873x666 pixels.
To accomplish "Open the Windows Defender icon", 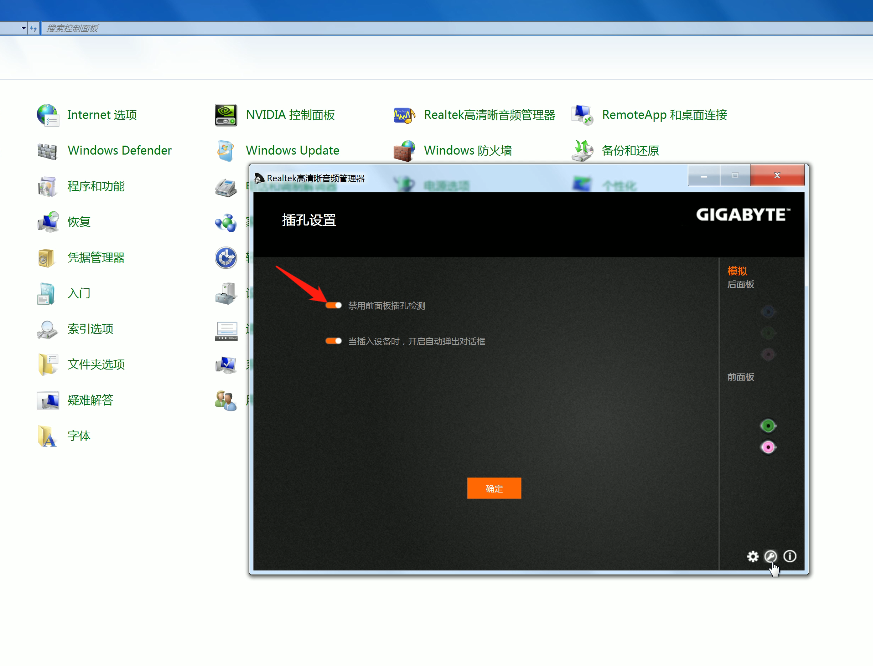I will click(x=48, y=151).
